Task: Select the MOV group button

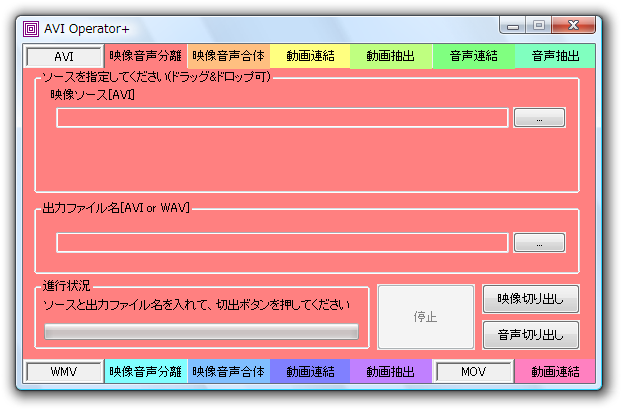Action: click(x=473, y=372)
